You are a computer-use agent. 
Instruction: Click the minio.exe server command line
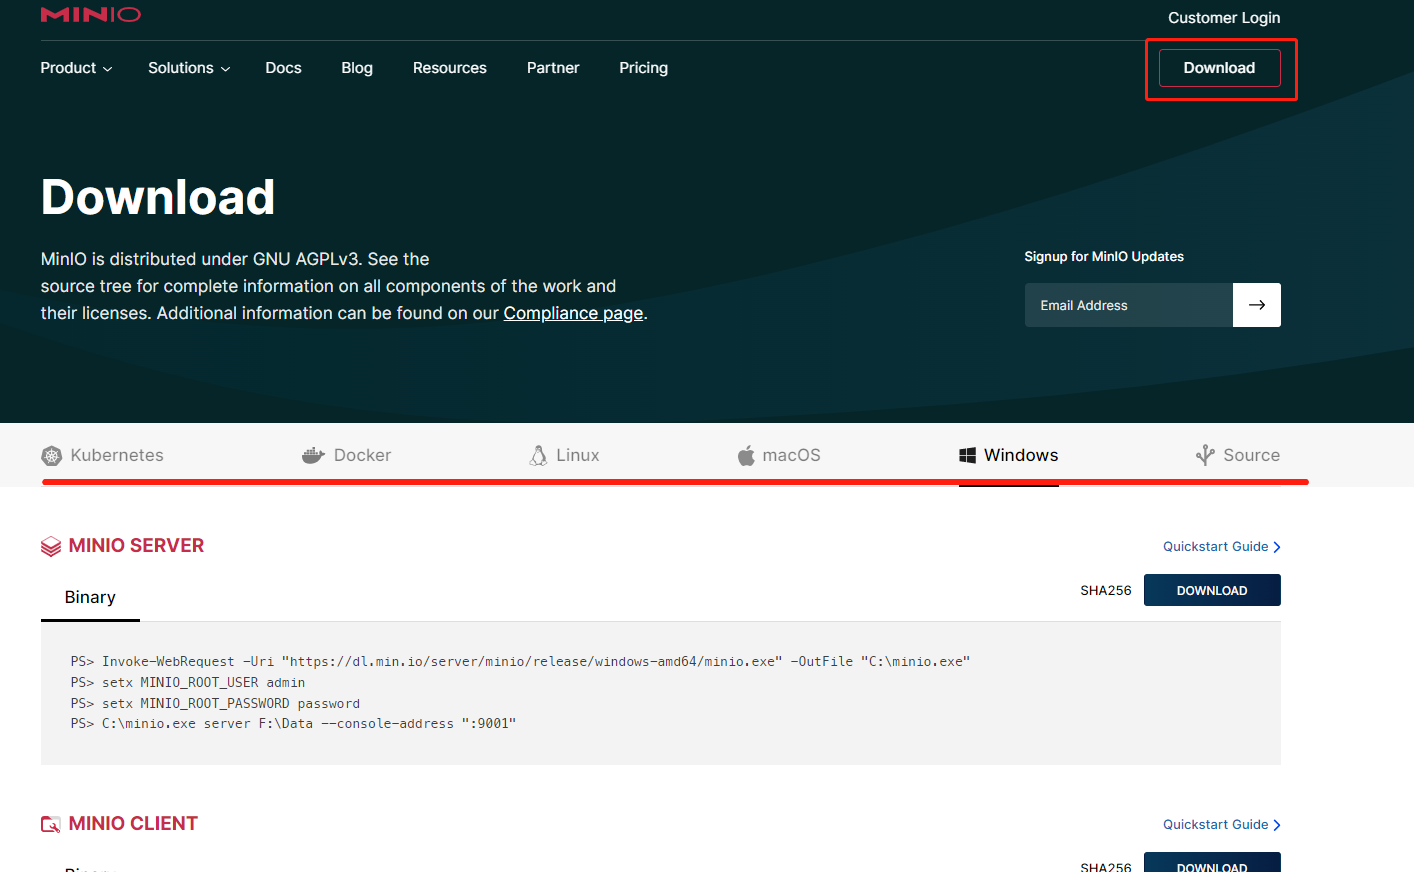(293, 724)
